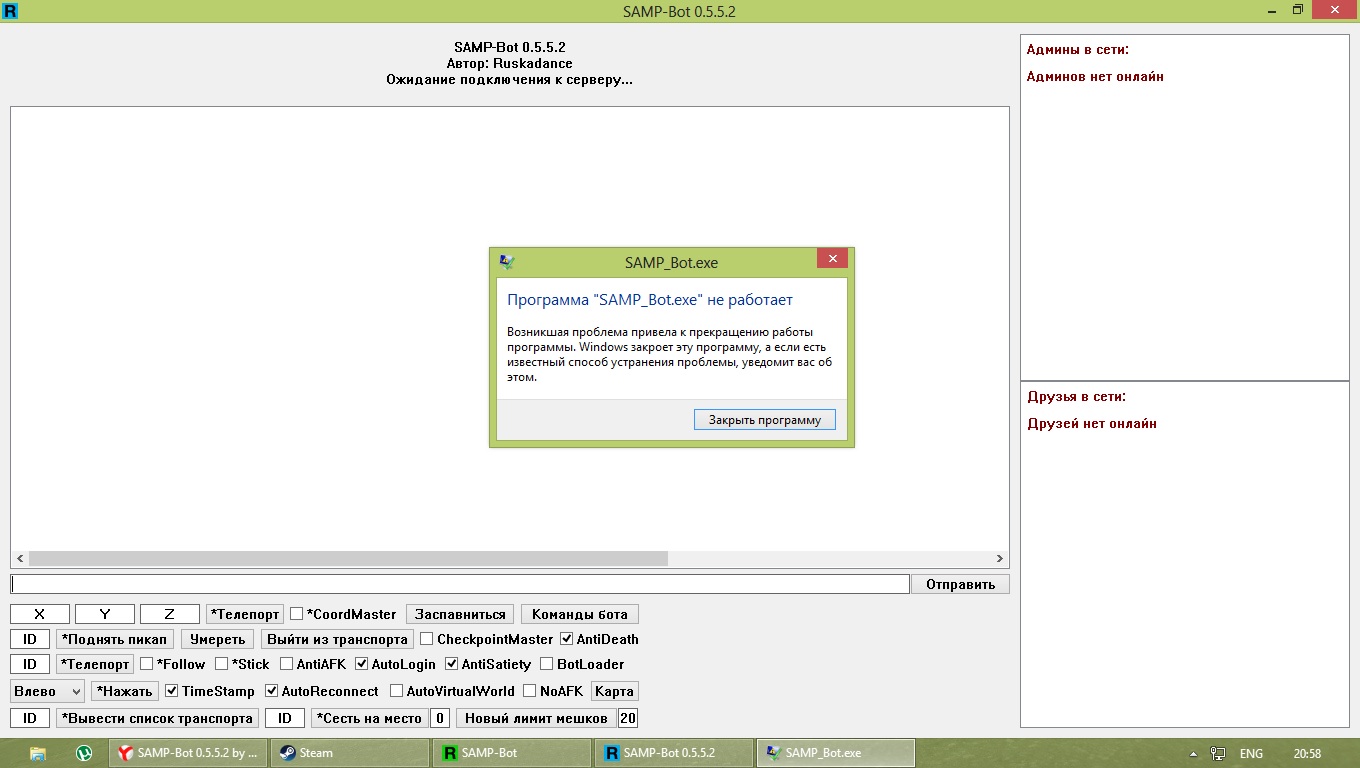Click the X coordinate field
The height and width of the screenshot is (768, 1360).
(40, 614)
